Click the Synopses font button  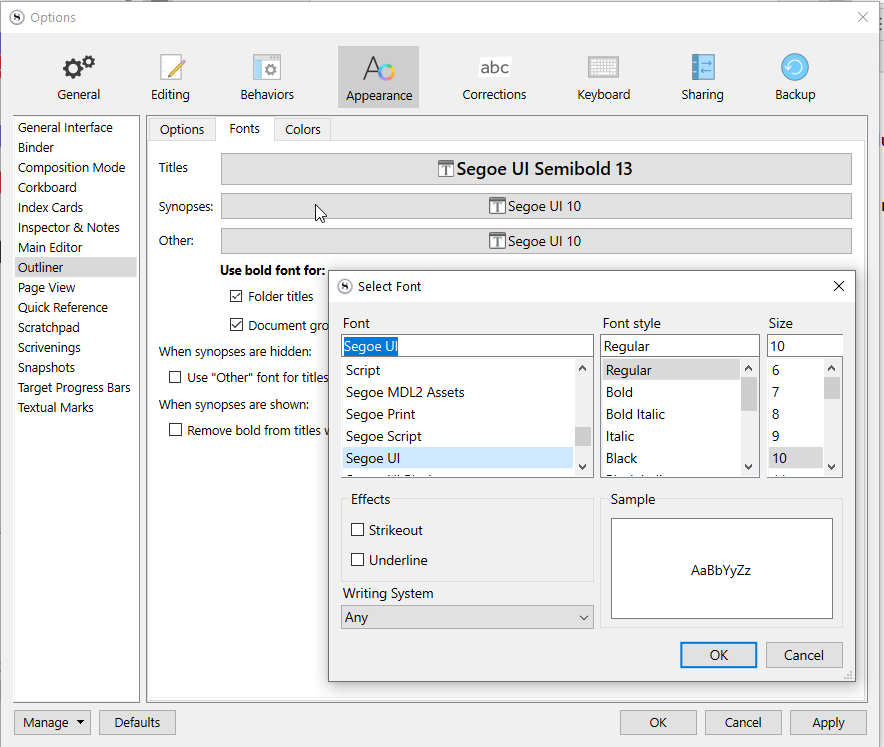[536, 206]
